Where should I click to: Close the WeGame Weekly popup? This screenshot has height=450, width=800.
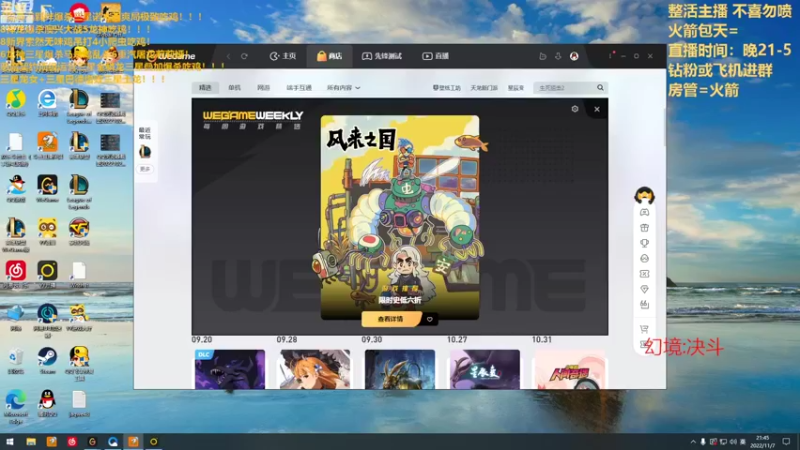pos(597,109)
